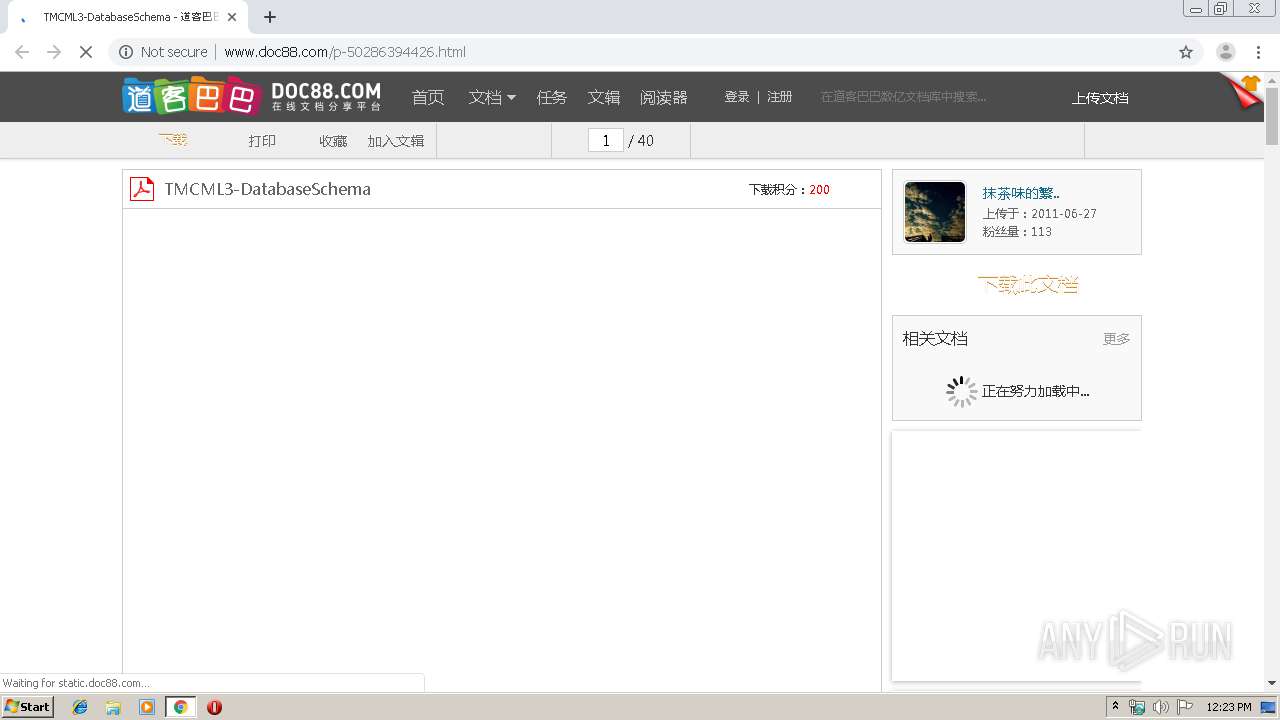Open the 文辑 menu item
Image resolution: width=1280 pixels, height=720 pixels.
coord(604,97)
